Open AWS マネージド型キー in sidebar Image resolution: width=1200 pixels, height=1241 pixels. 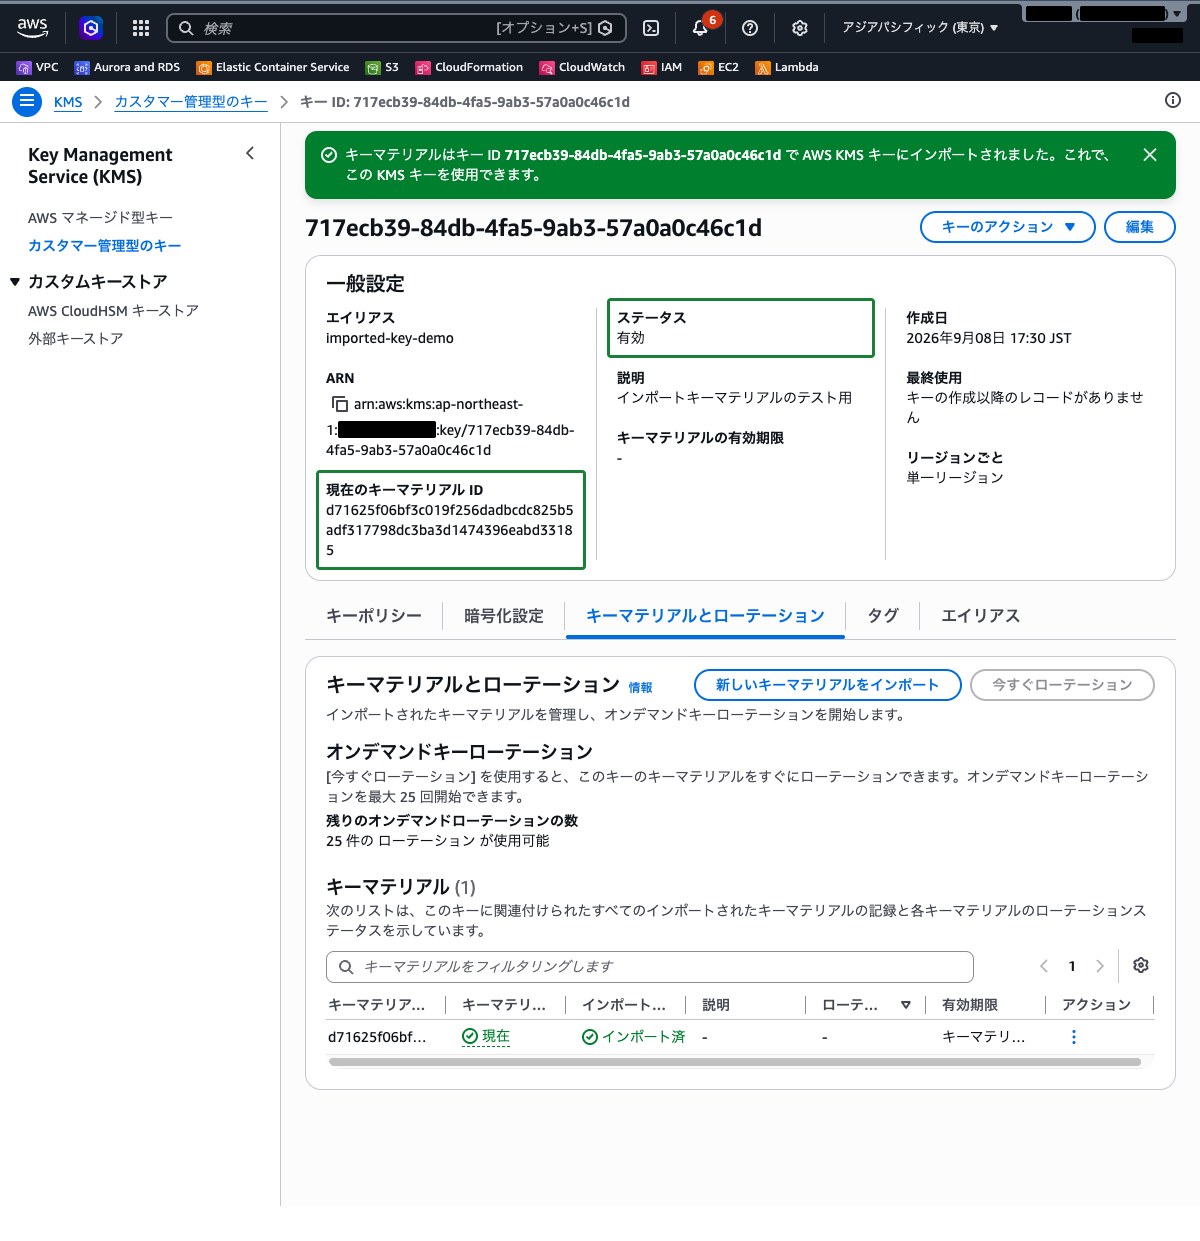pyautogui.click(x=100, y=218)
